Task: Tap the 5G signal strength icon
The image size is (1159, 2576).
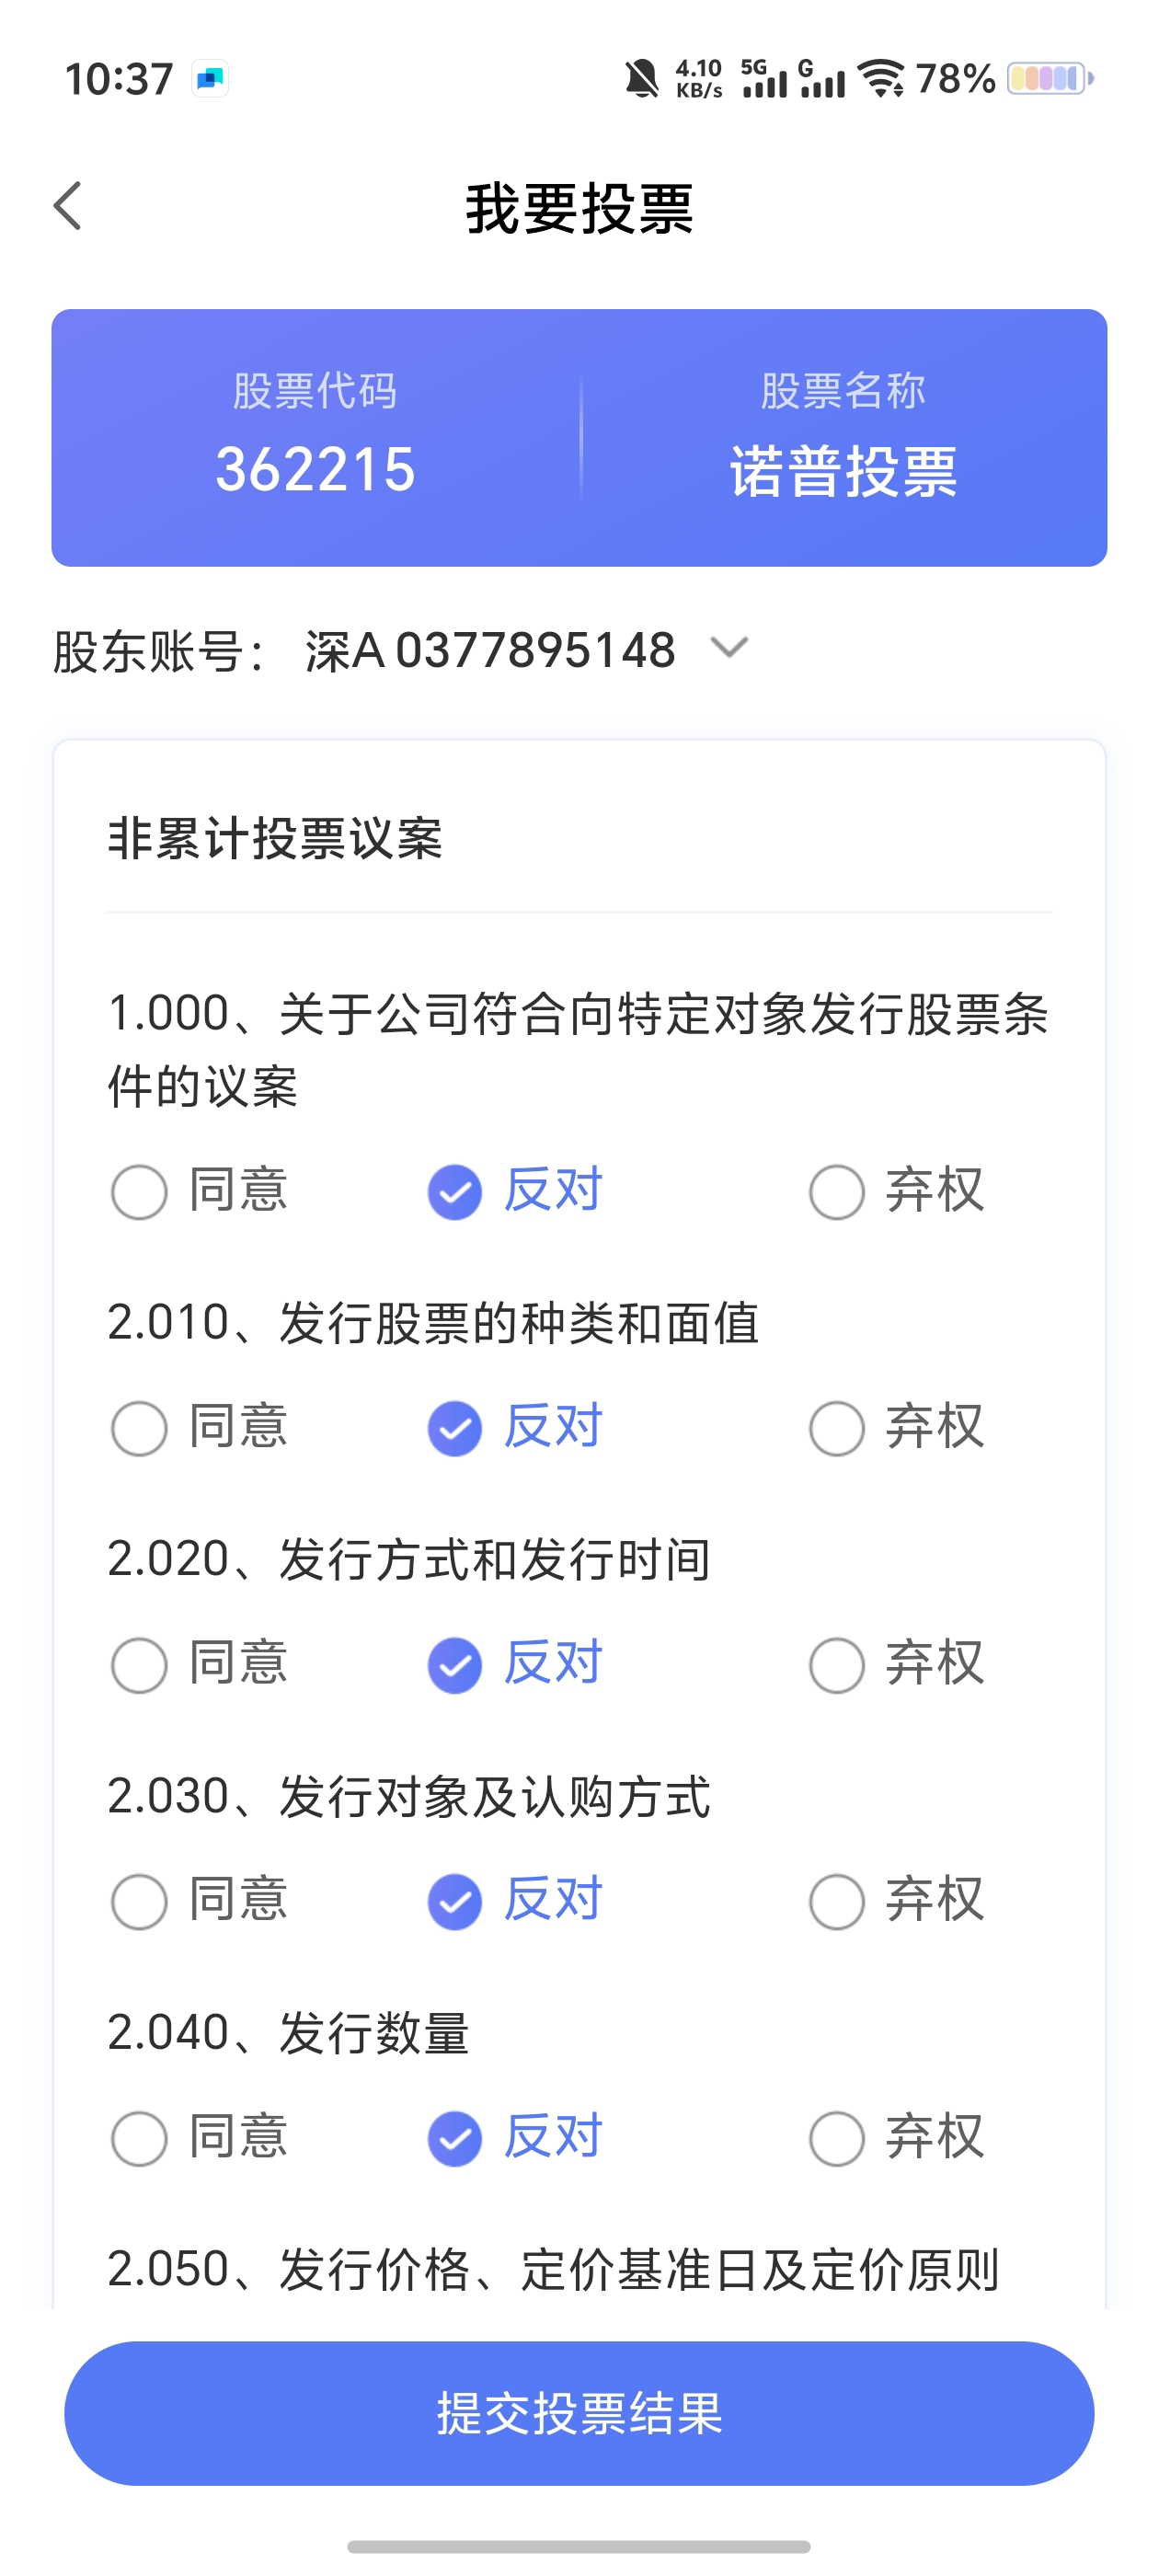Action: click(x=763, y=78)
